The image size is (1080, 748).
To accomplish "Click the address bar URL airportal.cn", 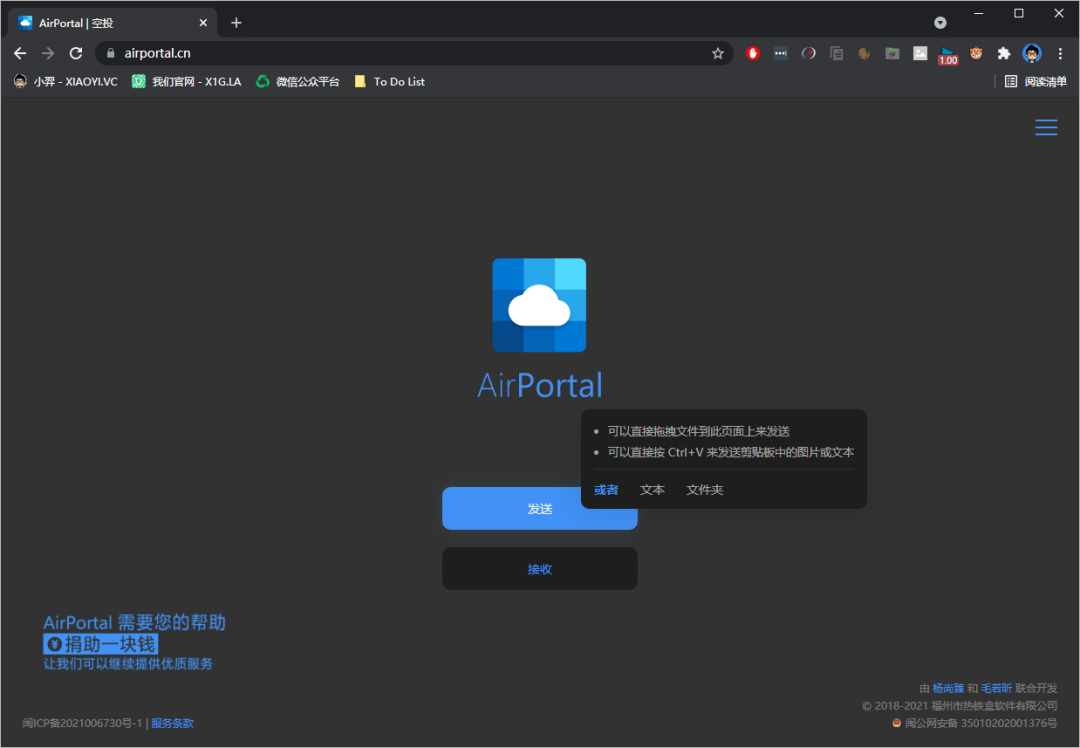I will point(157,53).
